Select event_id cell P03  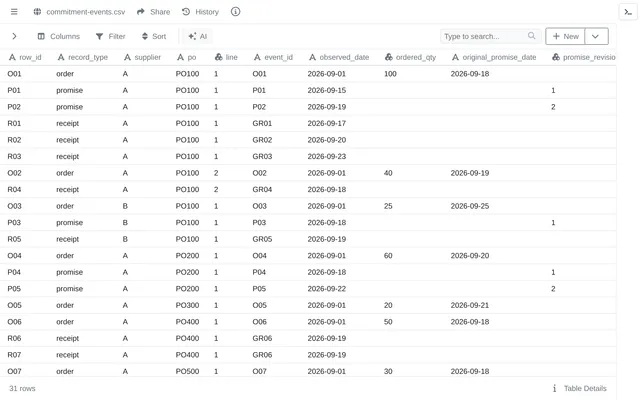[x=259, y=222]
